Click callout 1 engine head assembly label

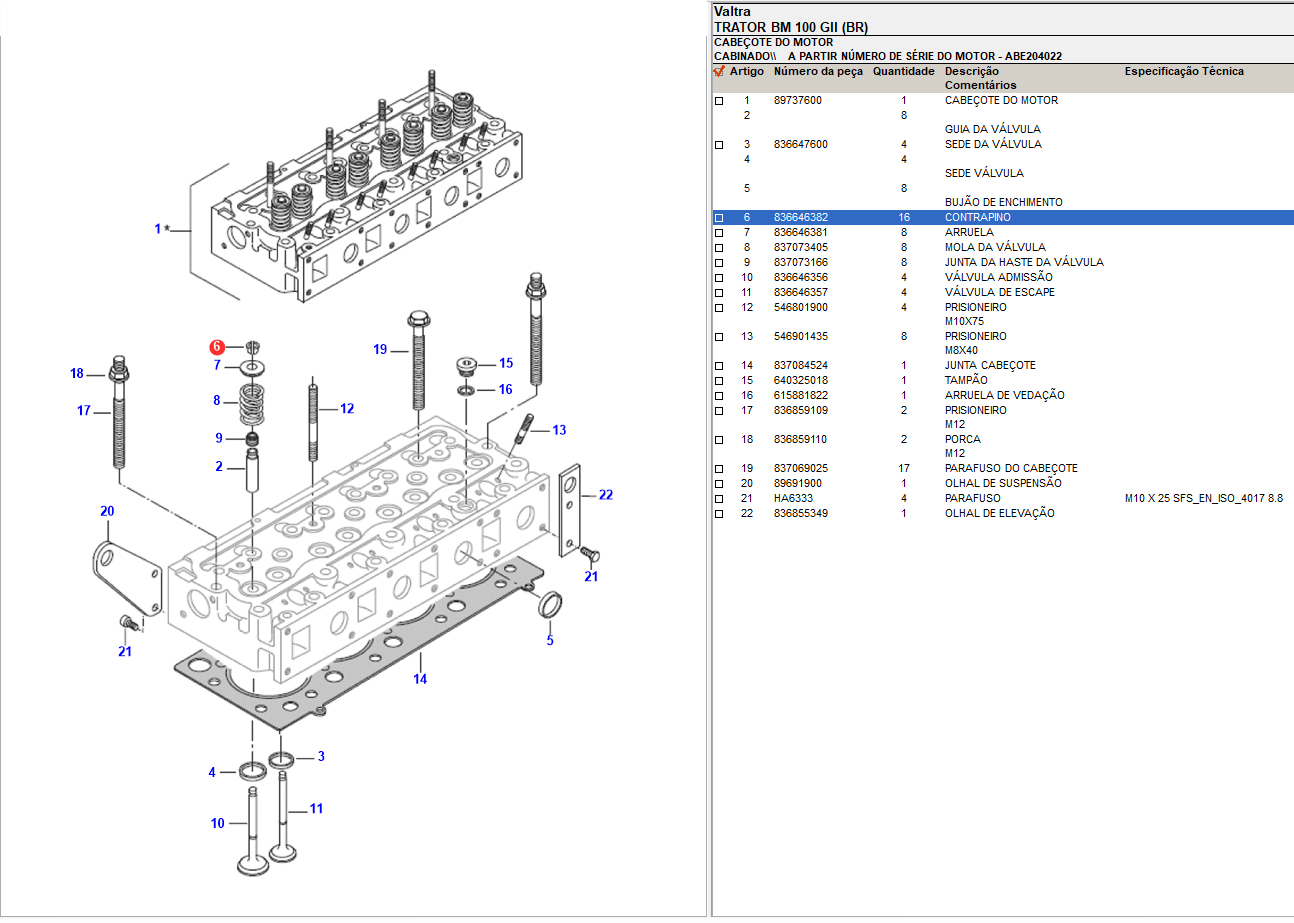[157, 229]
